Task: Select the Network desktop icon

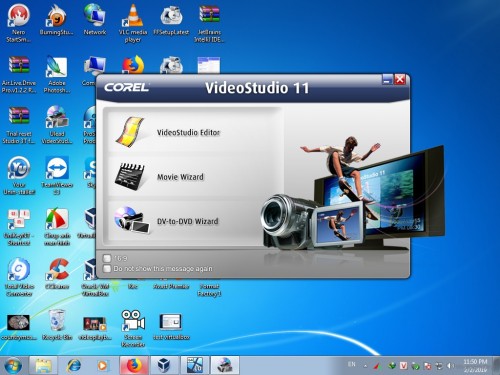Action: [95, 20]
